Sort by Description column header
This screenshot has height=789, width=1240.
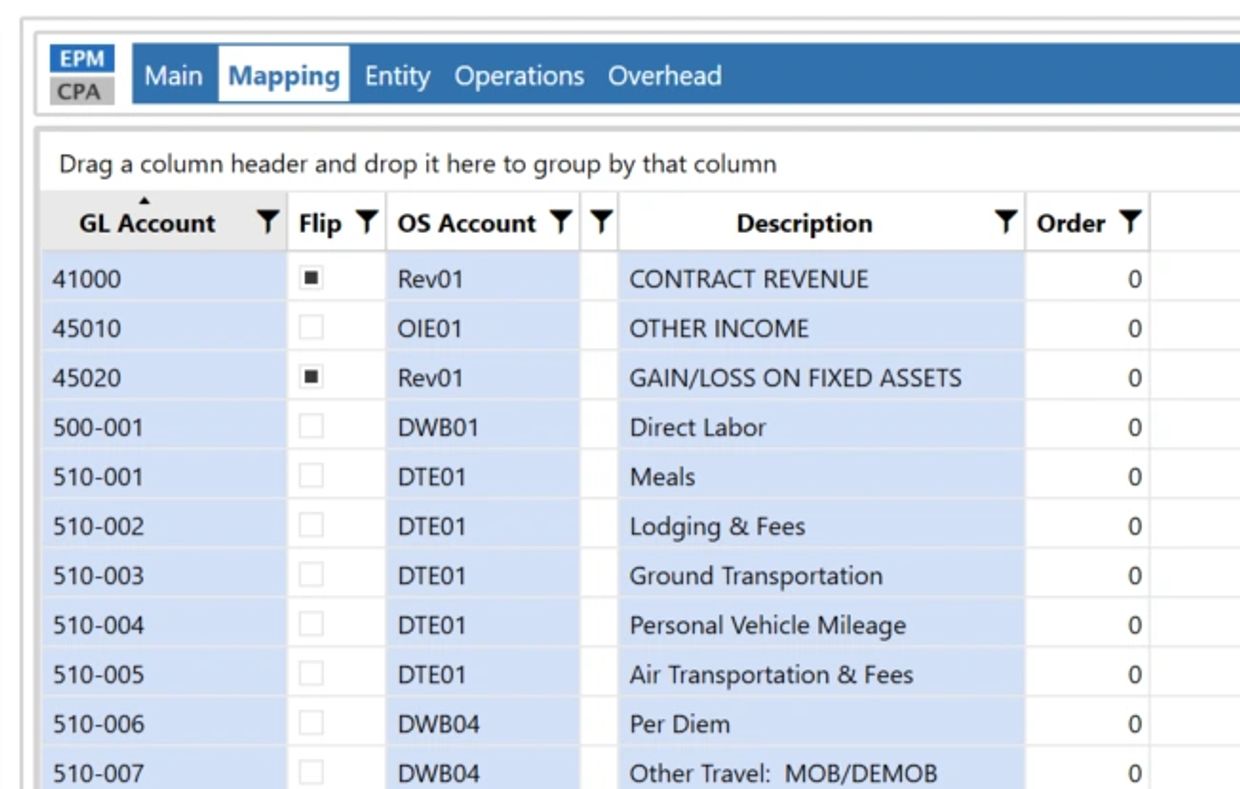pyautogui.click(x=804, y=223)
